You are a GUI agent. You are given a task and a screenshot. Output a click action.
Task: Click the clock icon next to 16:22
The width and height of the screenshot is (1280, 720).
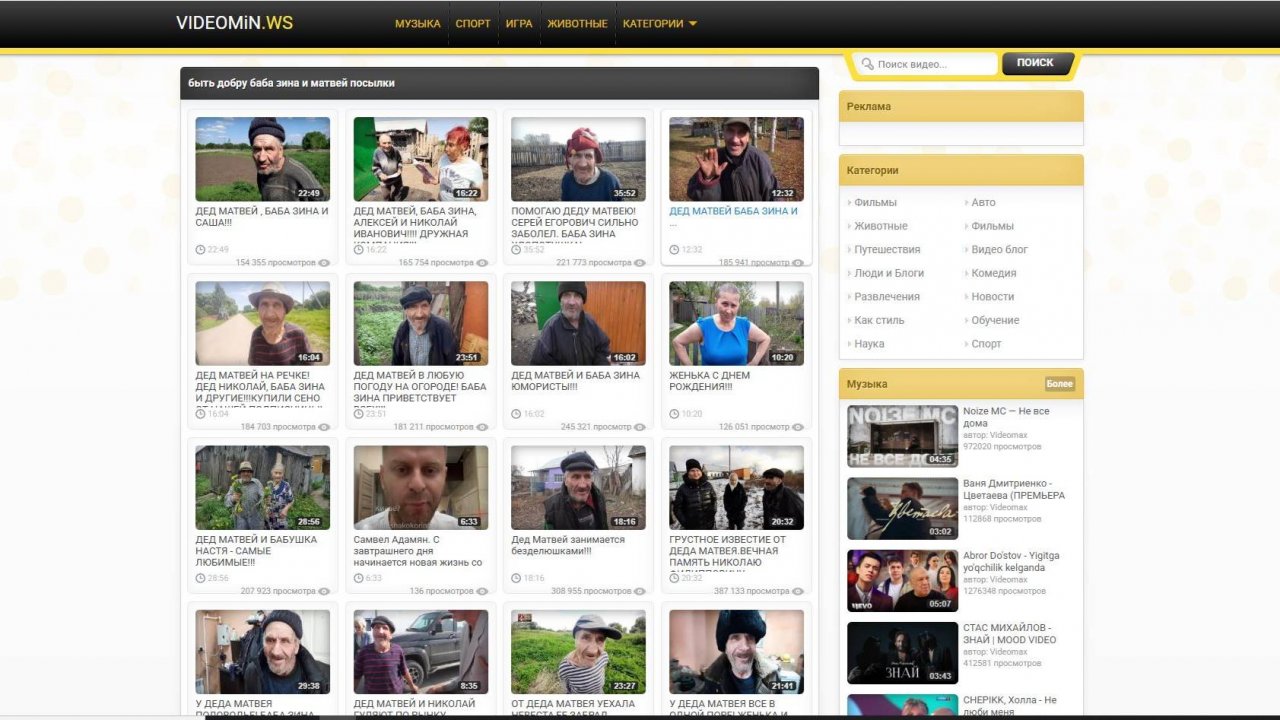tap(359, 249)
